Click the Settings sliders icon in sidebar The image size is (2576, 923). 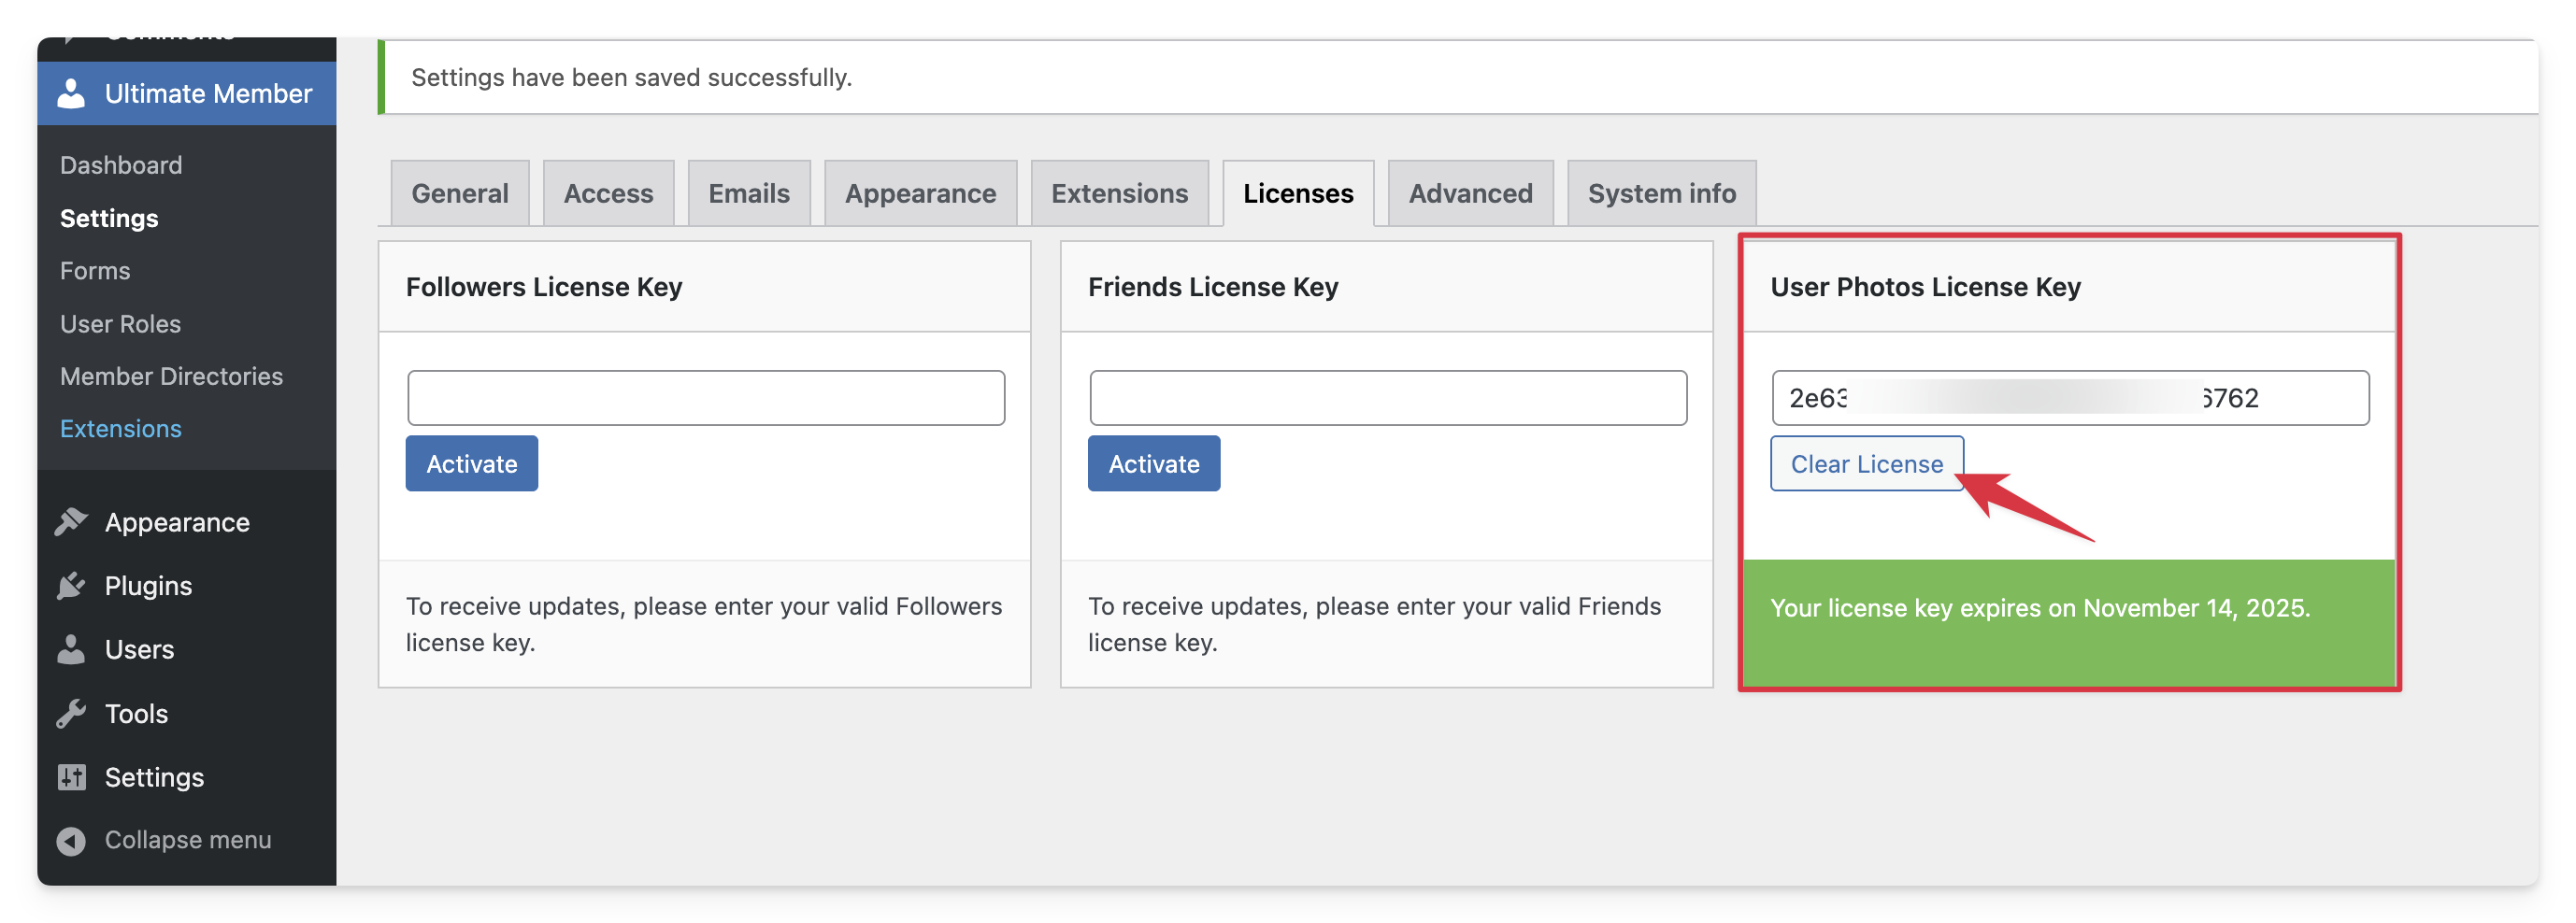click(71, 777)
